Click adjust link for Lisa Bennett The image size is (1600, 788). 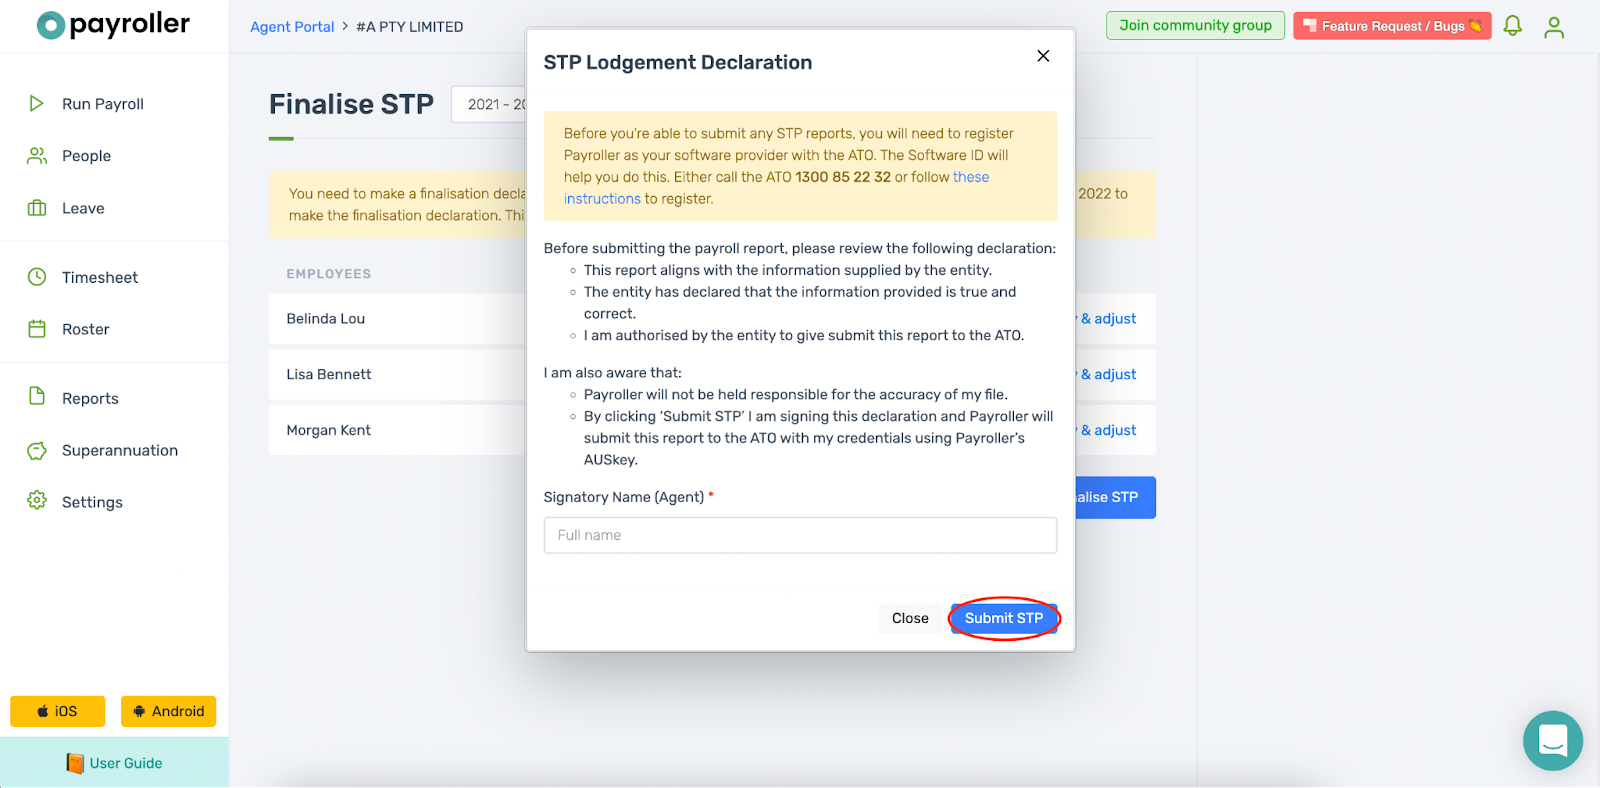tap(1107, 375)
